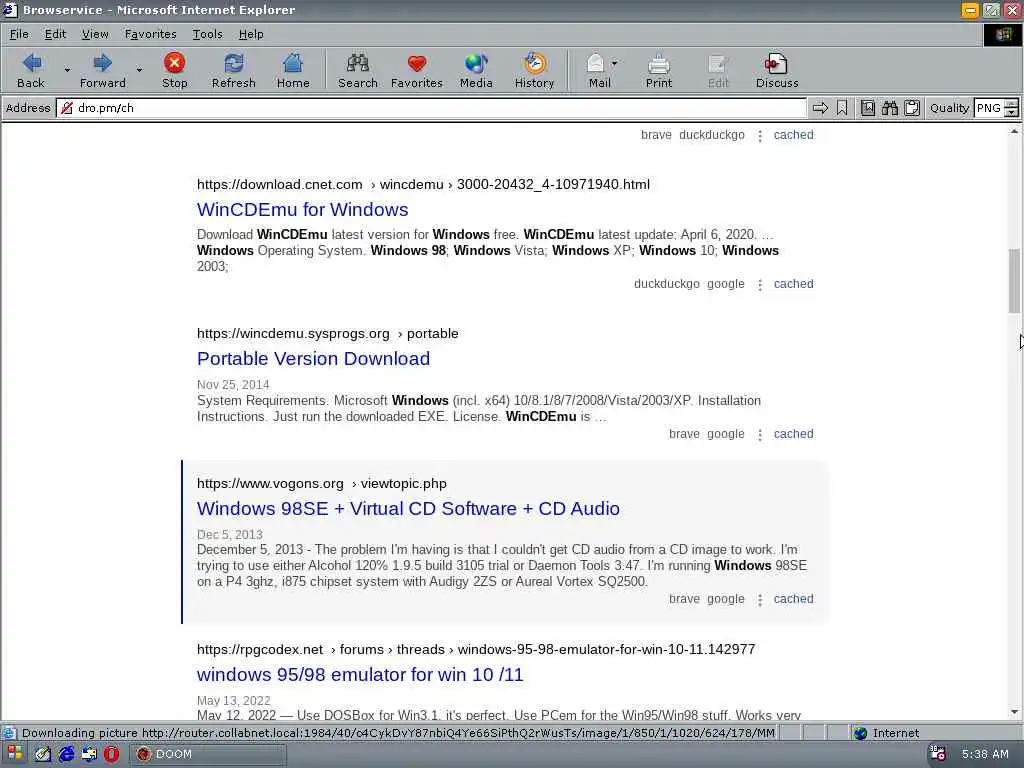Open 'Windows 98SE + Virtual CD Software' link
The width and height of the screenshot is (1024, 768).
[x=408, y=509]
